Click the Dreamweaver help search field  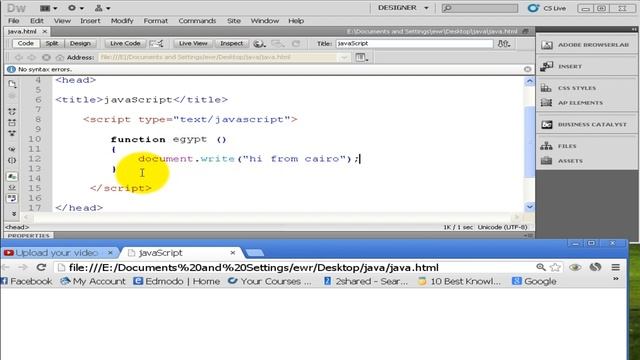click(x=480, y=8)
